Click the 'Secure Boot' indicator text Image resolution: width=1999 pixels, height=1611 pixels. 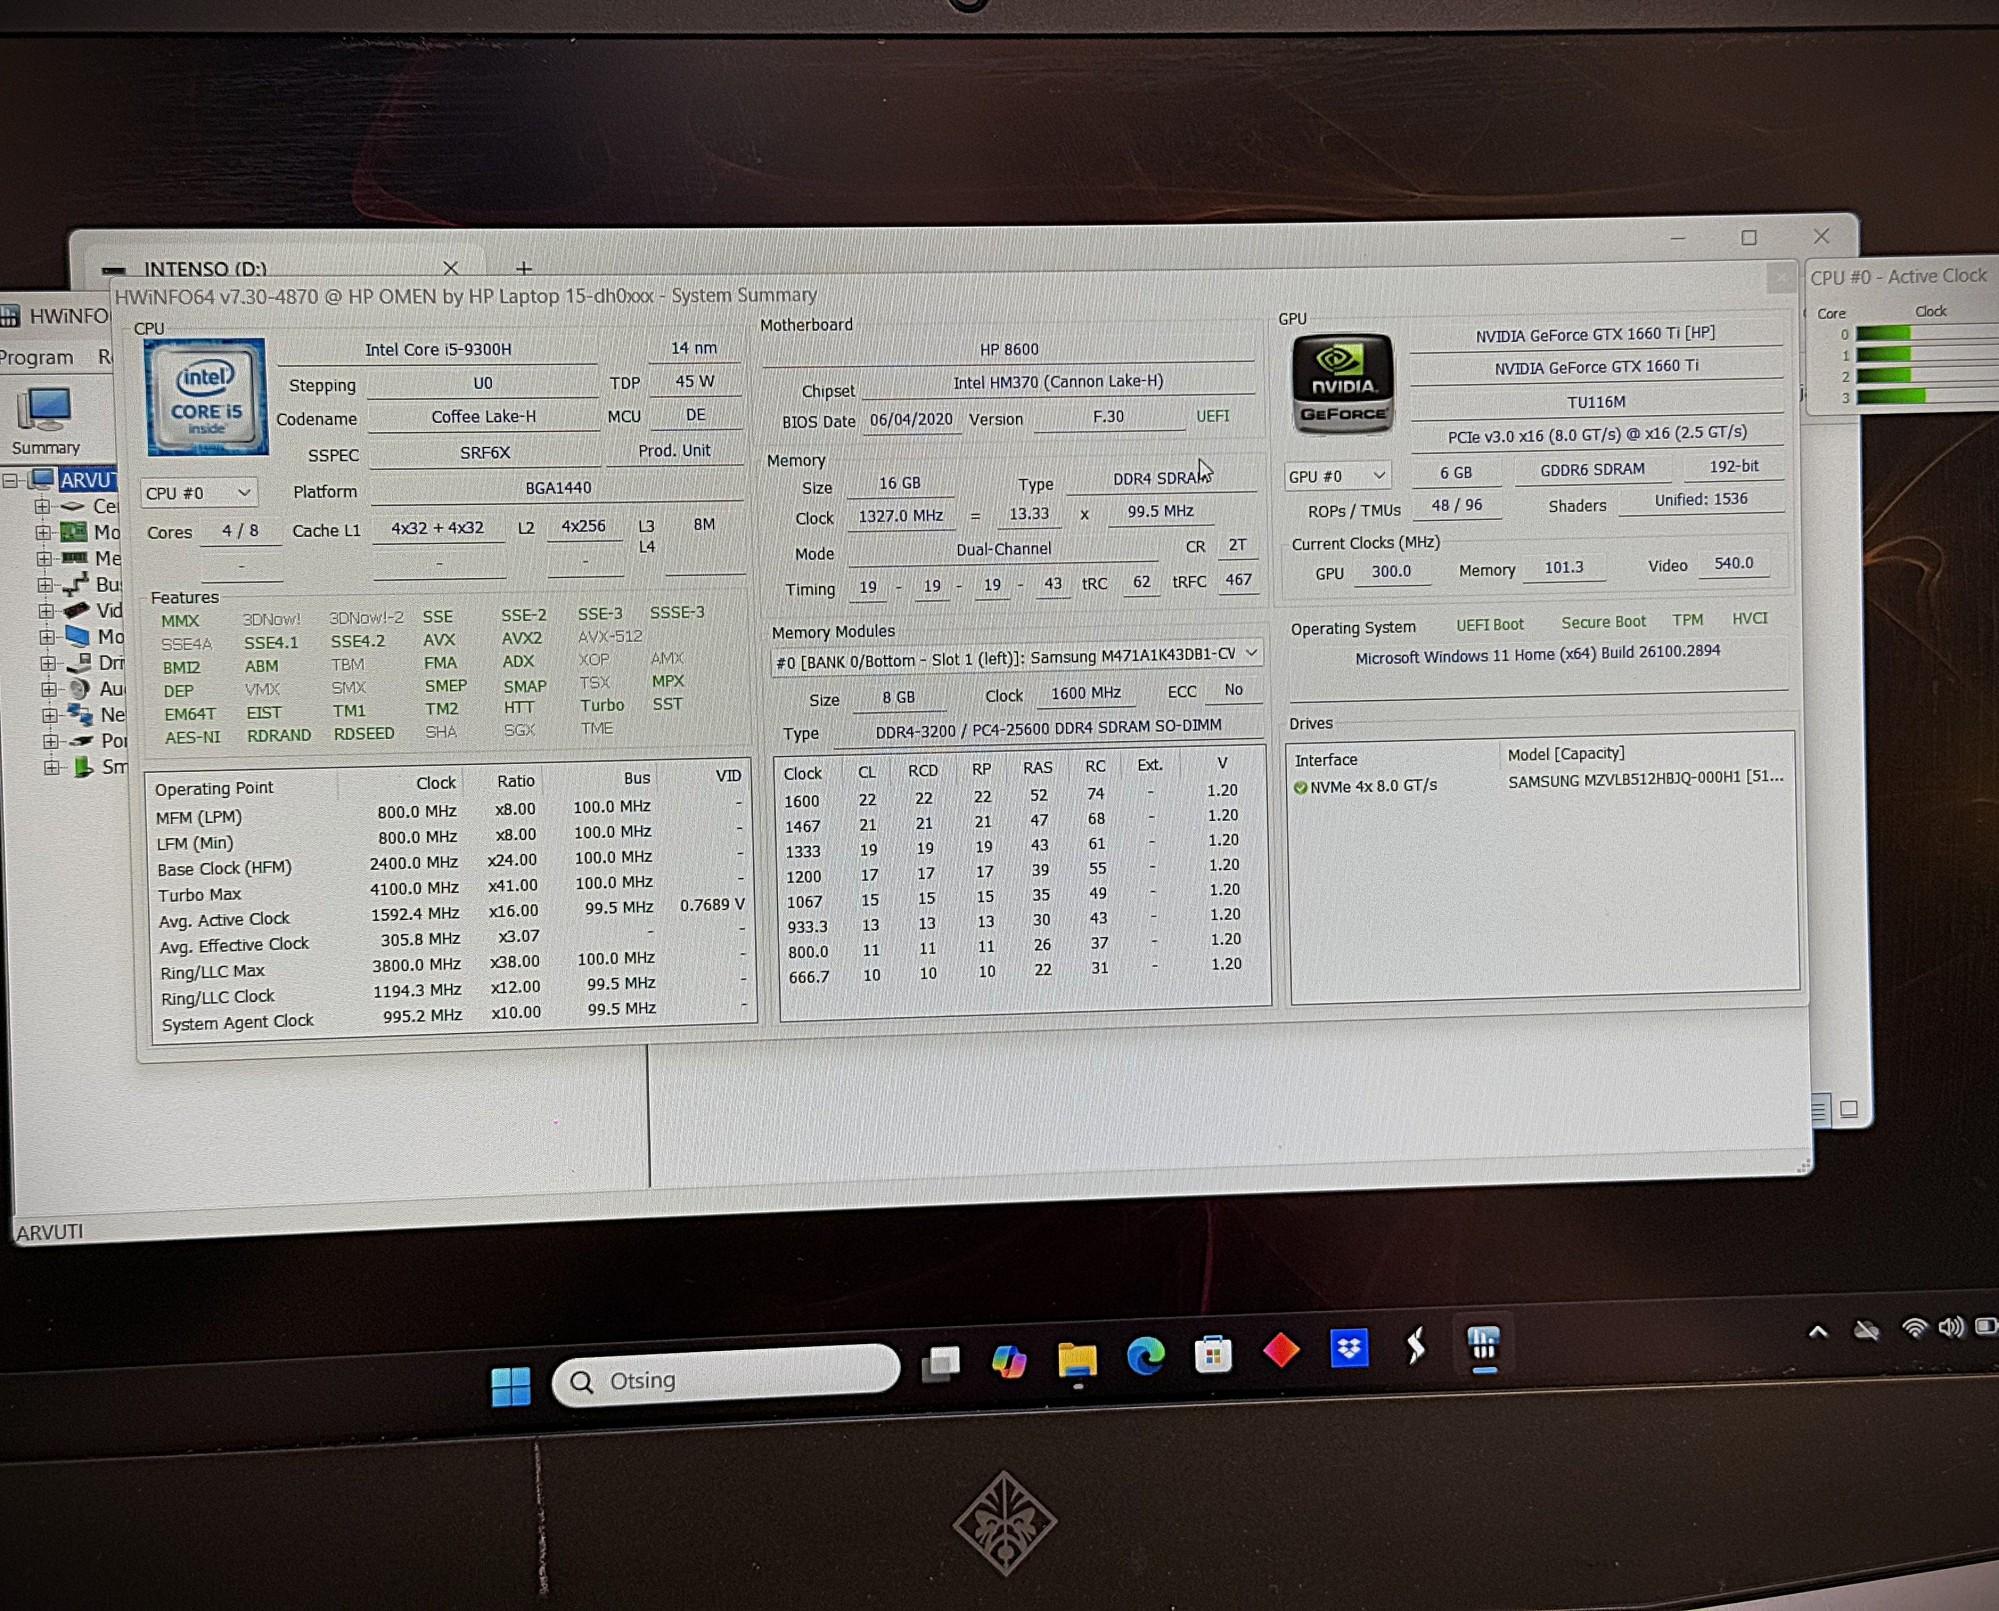tap(1603, 622)
